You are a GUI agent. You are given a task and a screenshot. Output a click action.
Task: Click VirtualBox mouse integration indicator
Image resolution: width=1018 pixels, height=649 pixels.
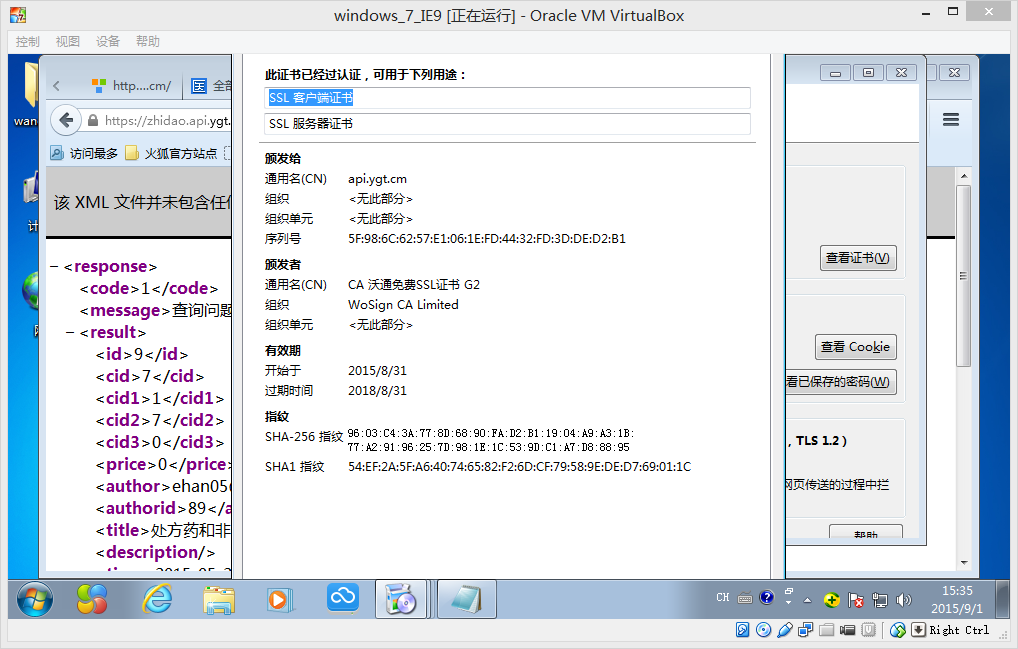(x=898, y=630)
